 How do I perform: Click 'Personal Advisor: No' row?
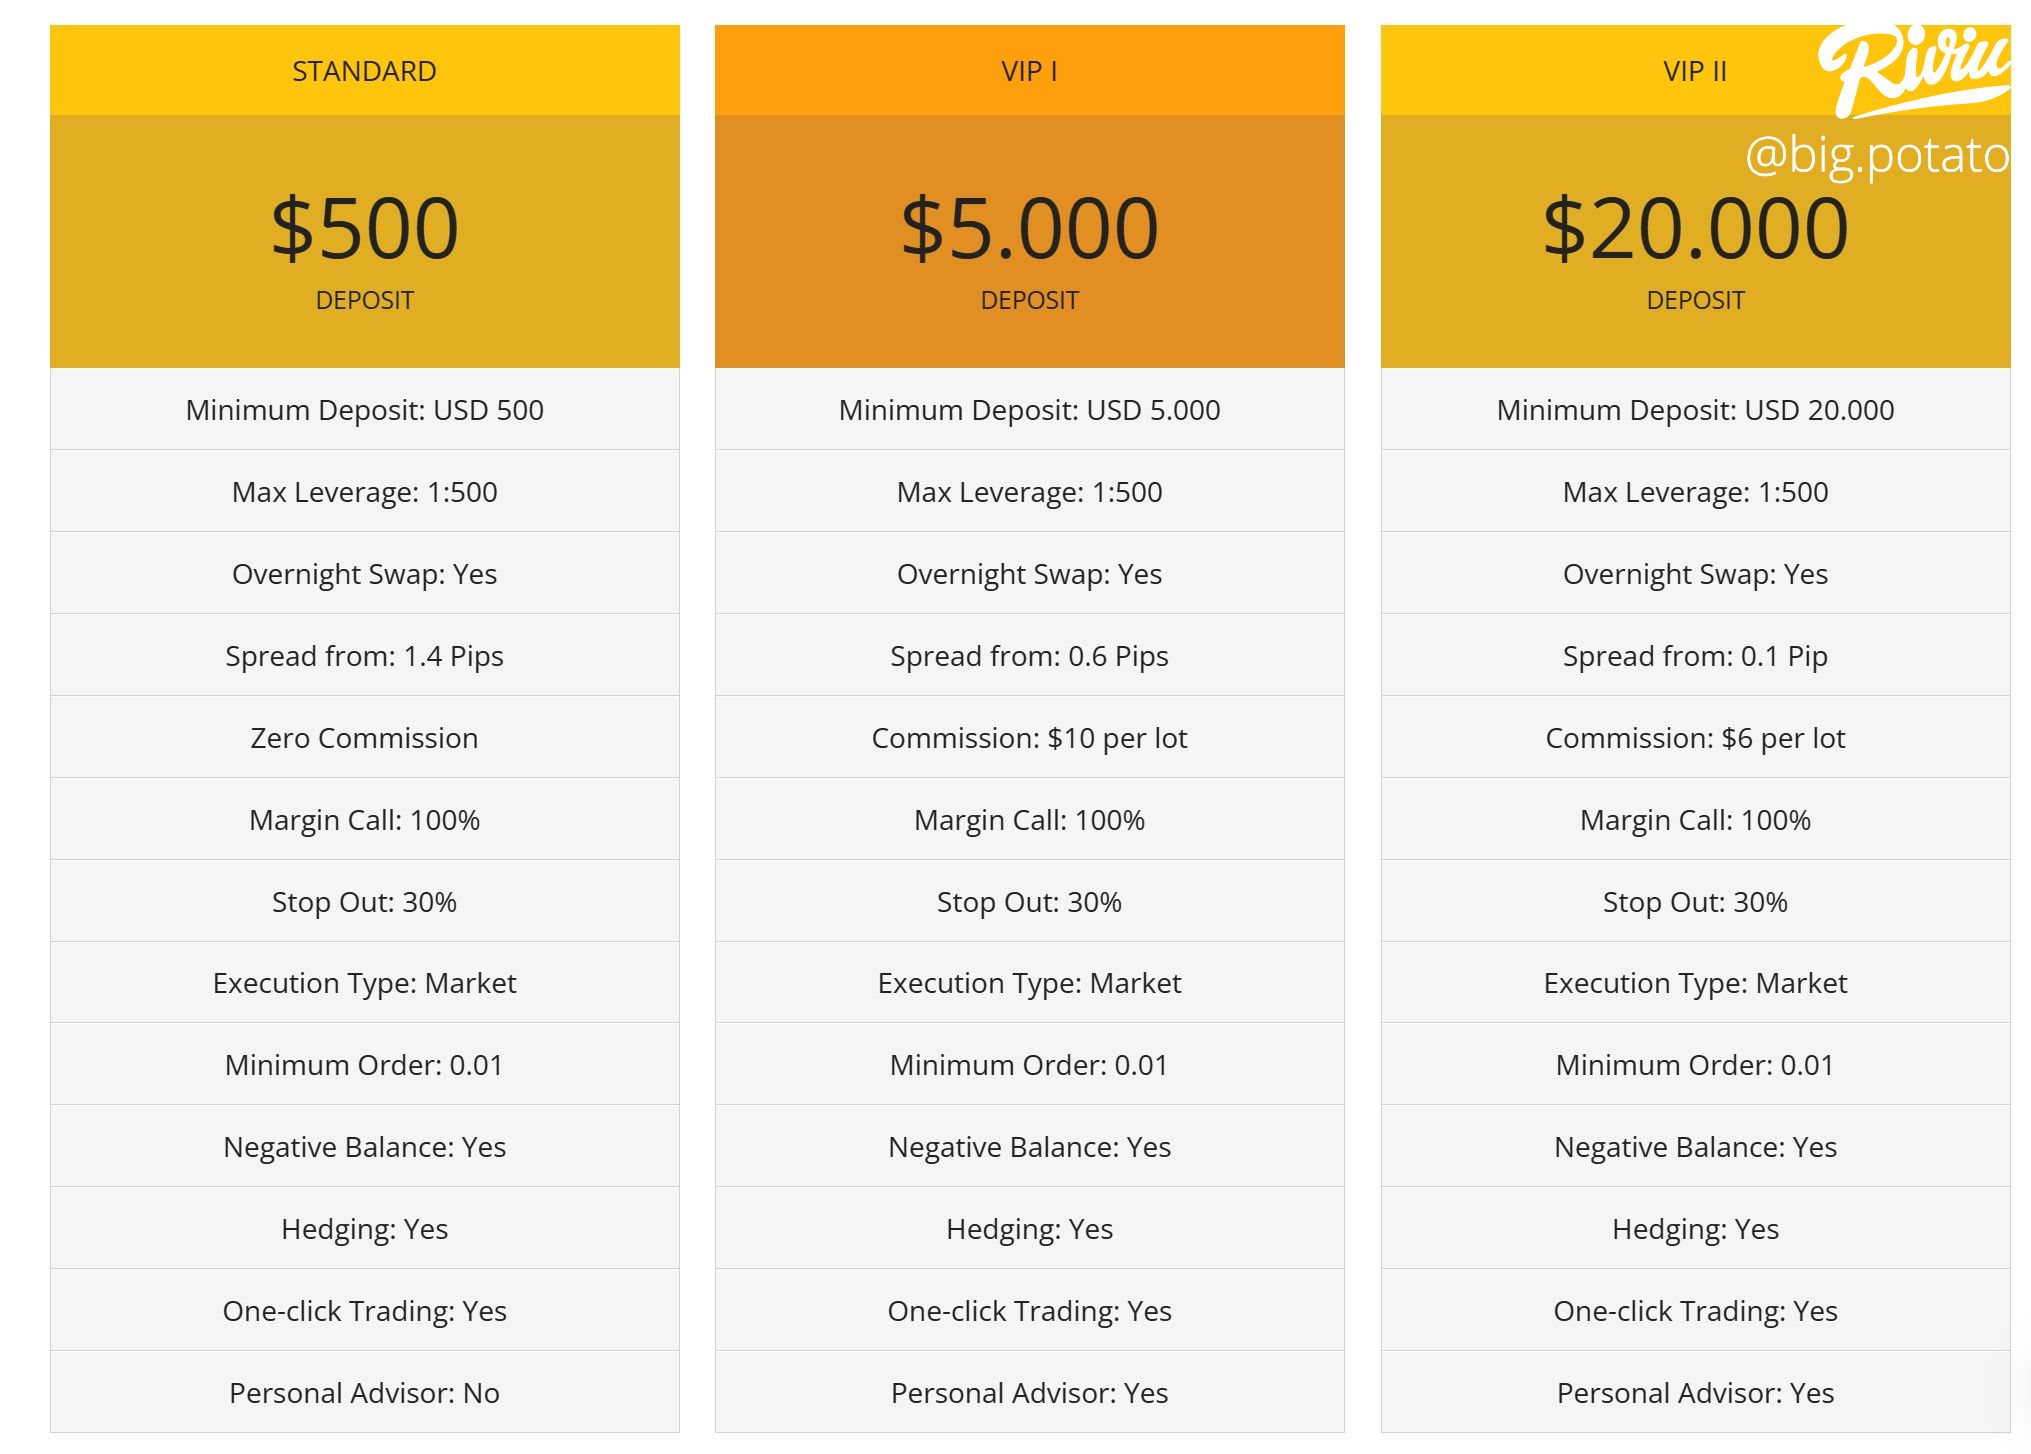pyautogui.click(x=364, y=1393)
